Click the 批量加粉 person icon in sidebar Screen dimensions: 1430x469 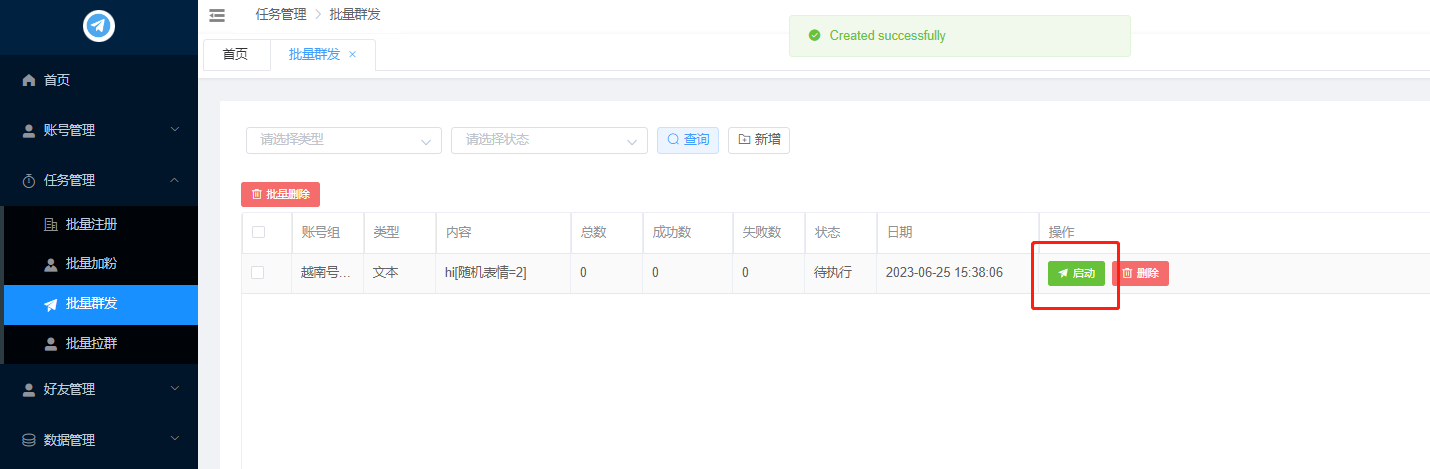click(x=51, y=264)
